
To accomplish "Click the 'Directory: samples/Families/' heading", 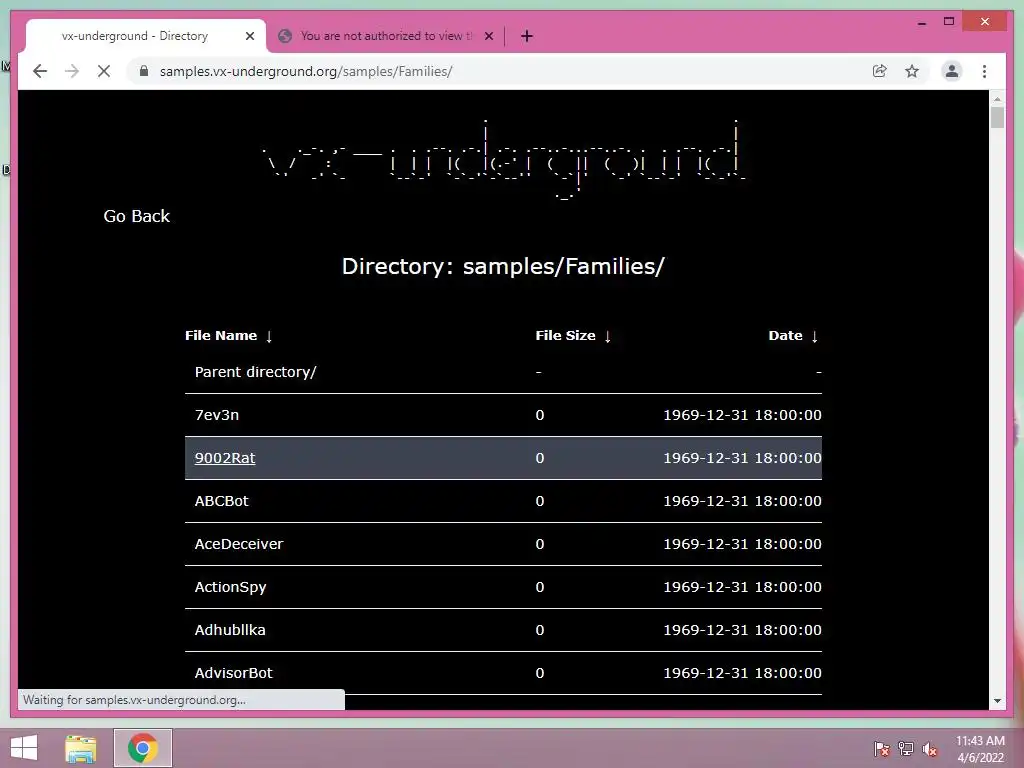I will [x=503, y=266].
